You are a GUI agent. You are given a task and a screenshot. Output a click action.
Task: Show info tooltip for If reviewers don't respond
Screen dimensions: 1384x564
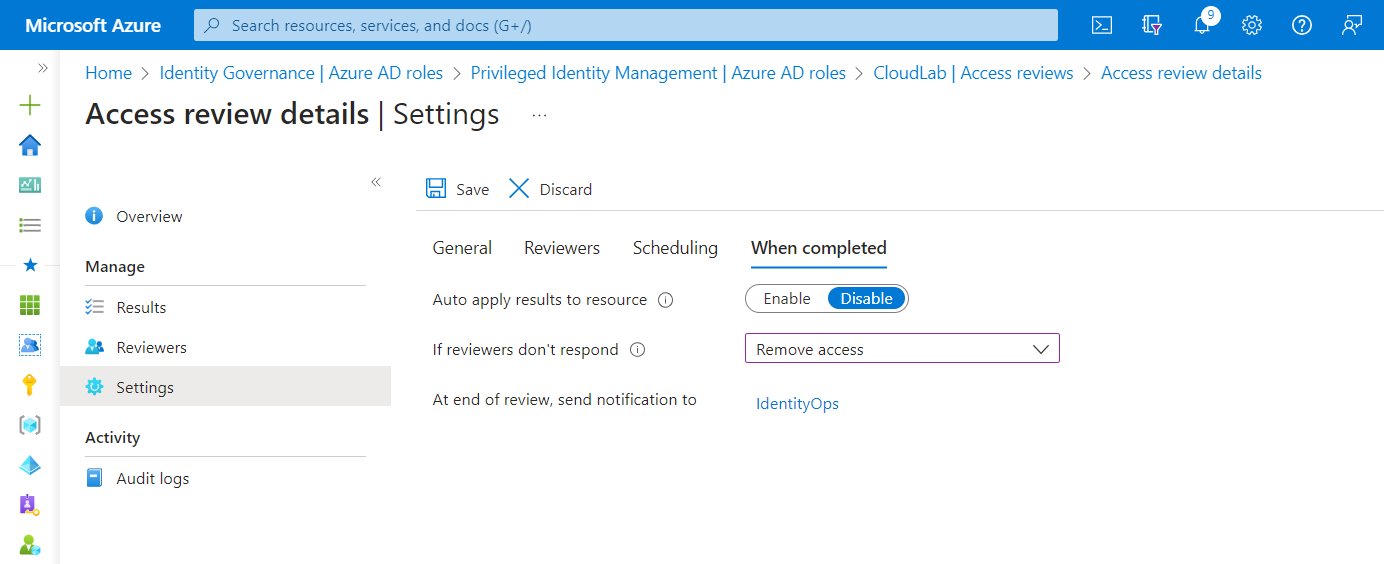(637, 350)
